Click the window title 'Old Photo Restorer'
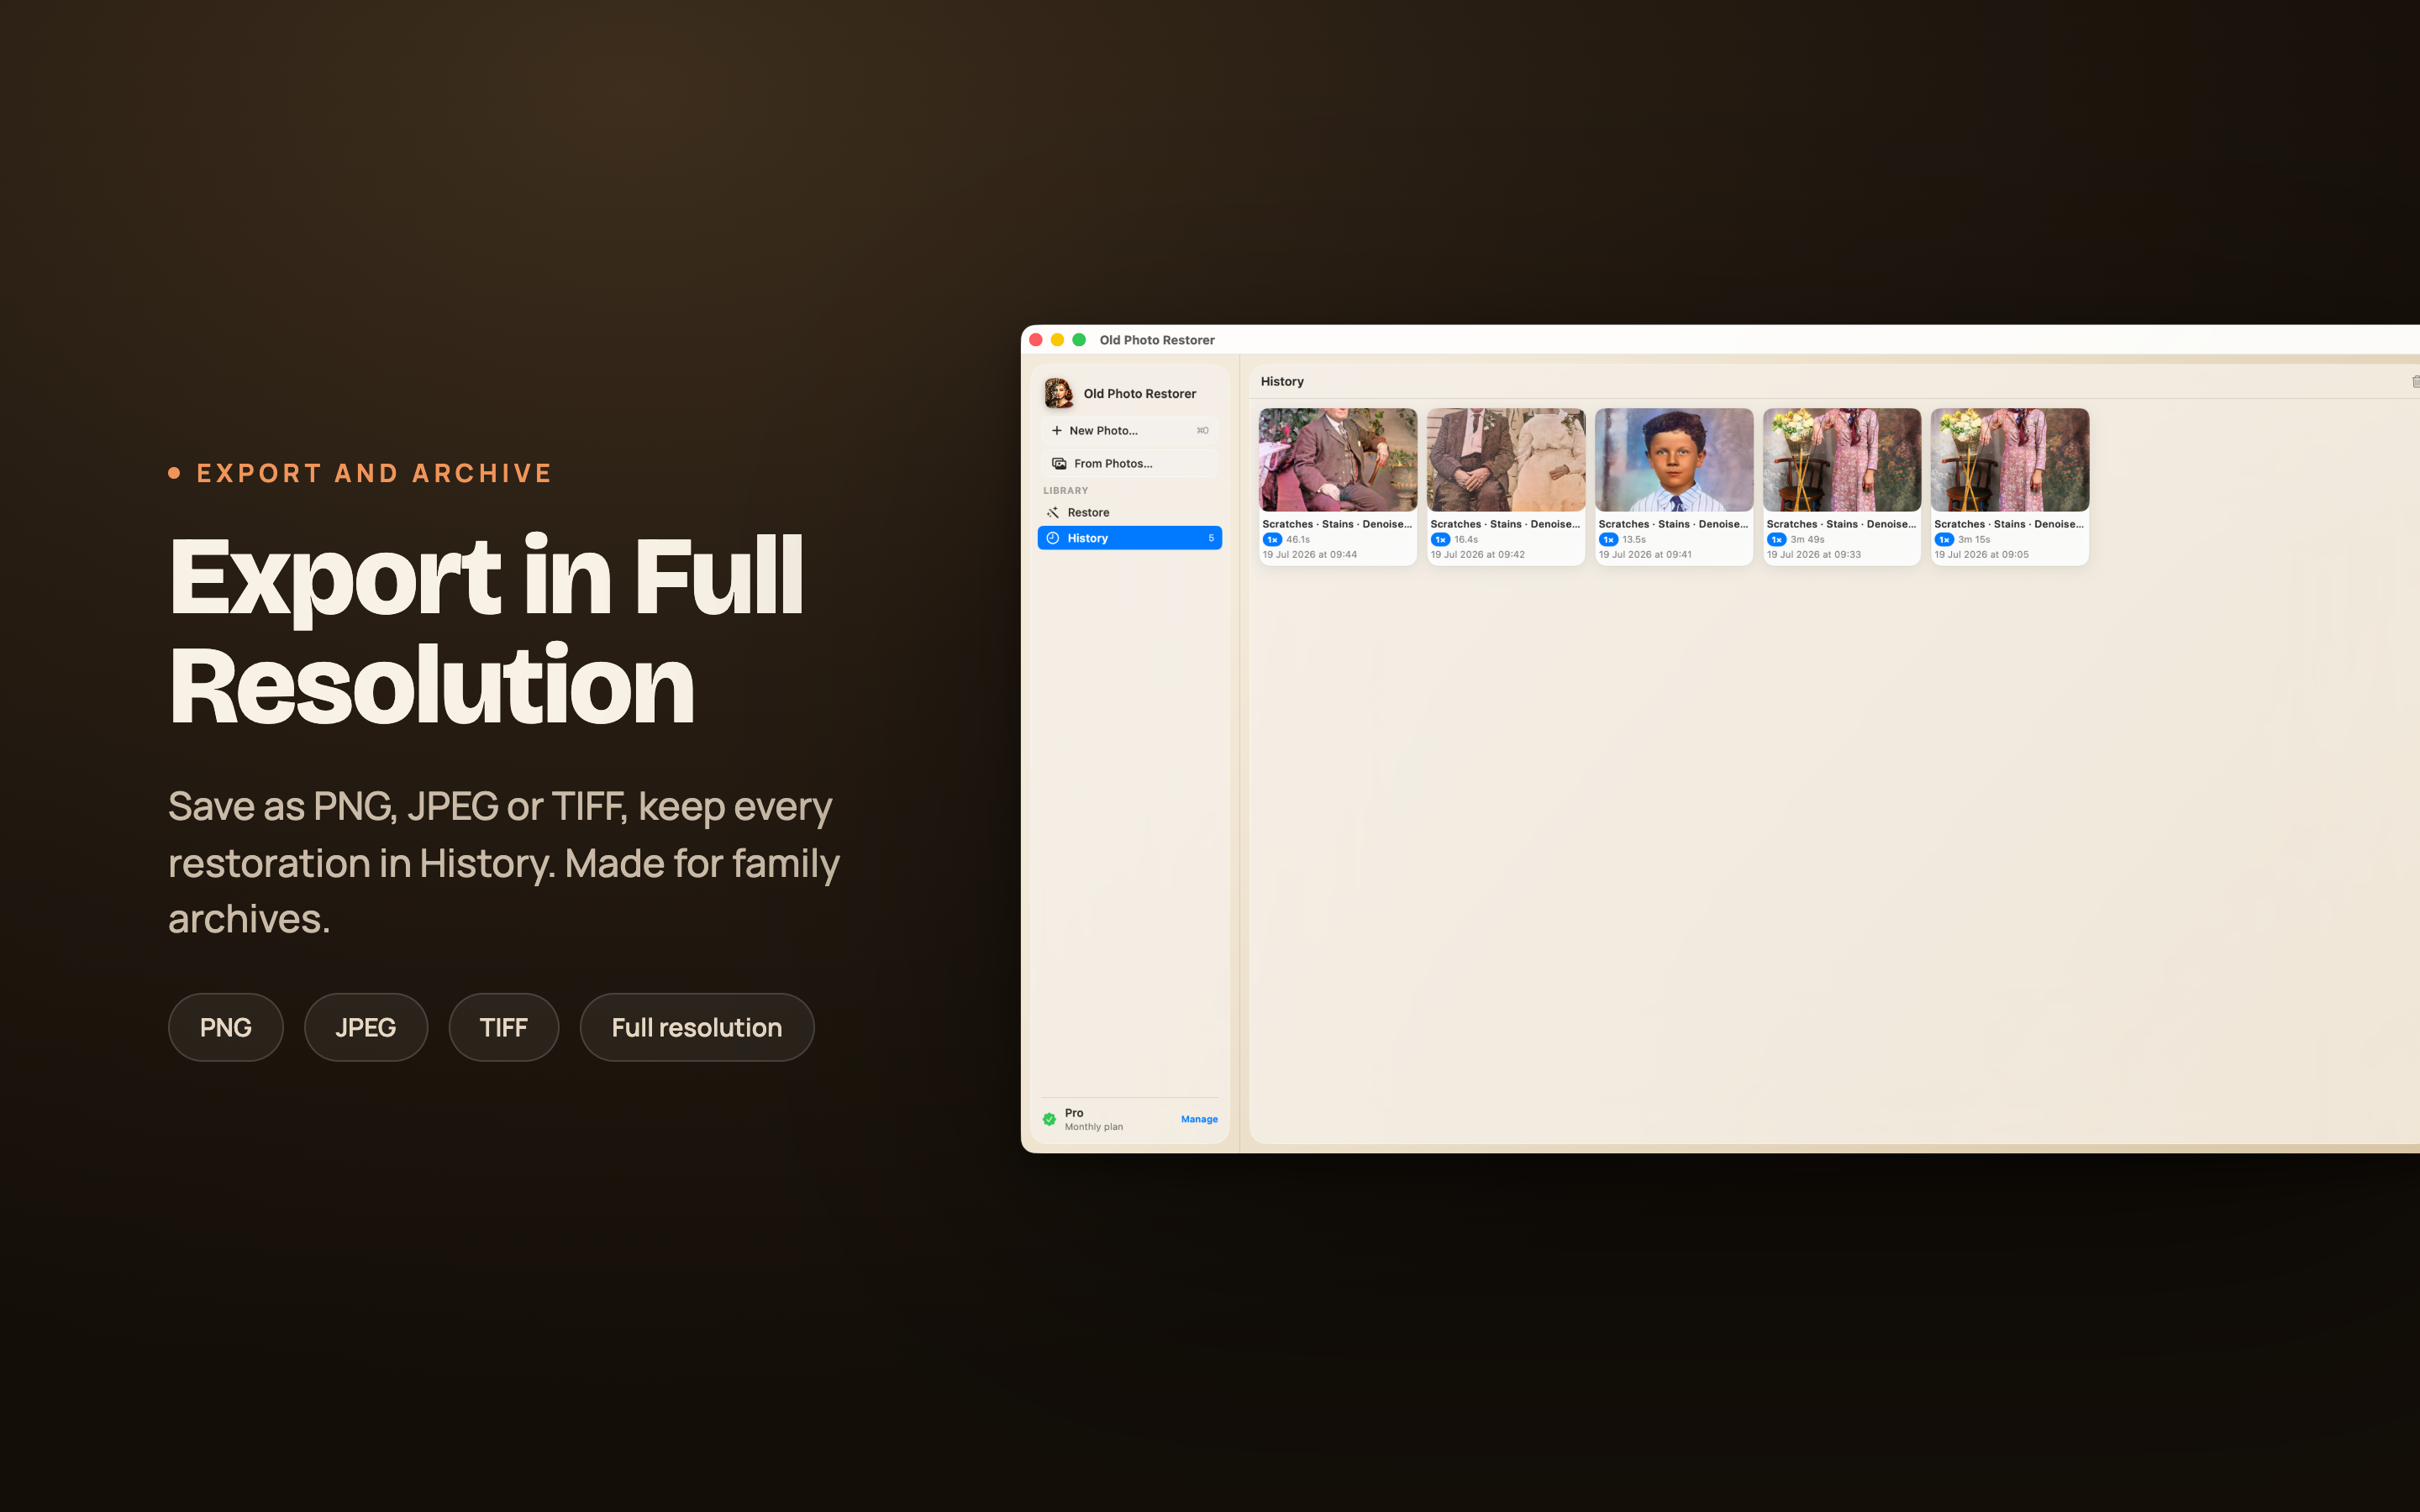 coord(1157,340)
